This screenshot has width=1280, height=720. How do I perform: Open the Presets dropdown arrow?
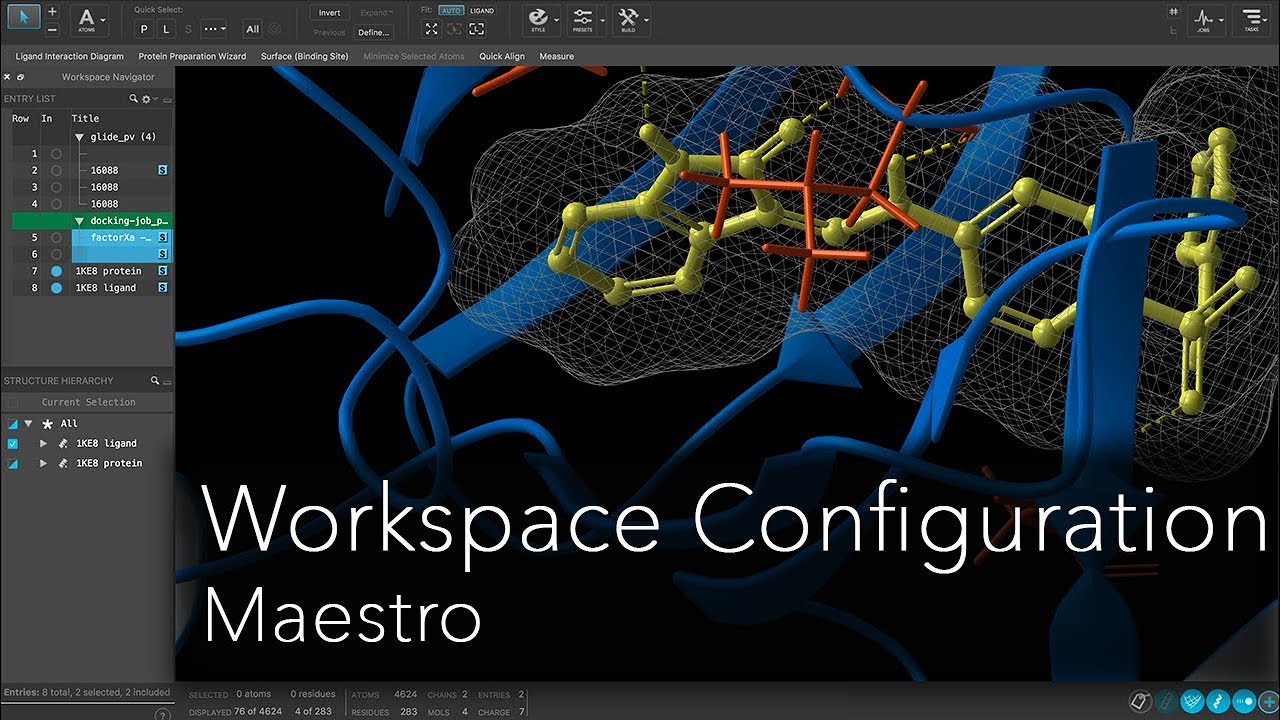[602, 19]
